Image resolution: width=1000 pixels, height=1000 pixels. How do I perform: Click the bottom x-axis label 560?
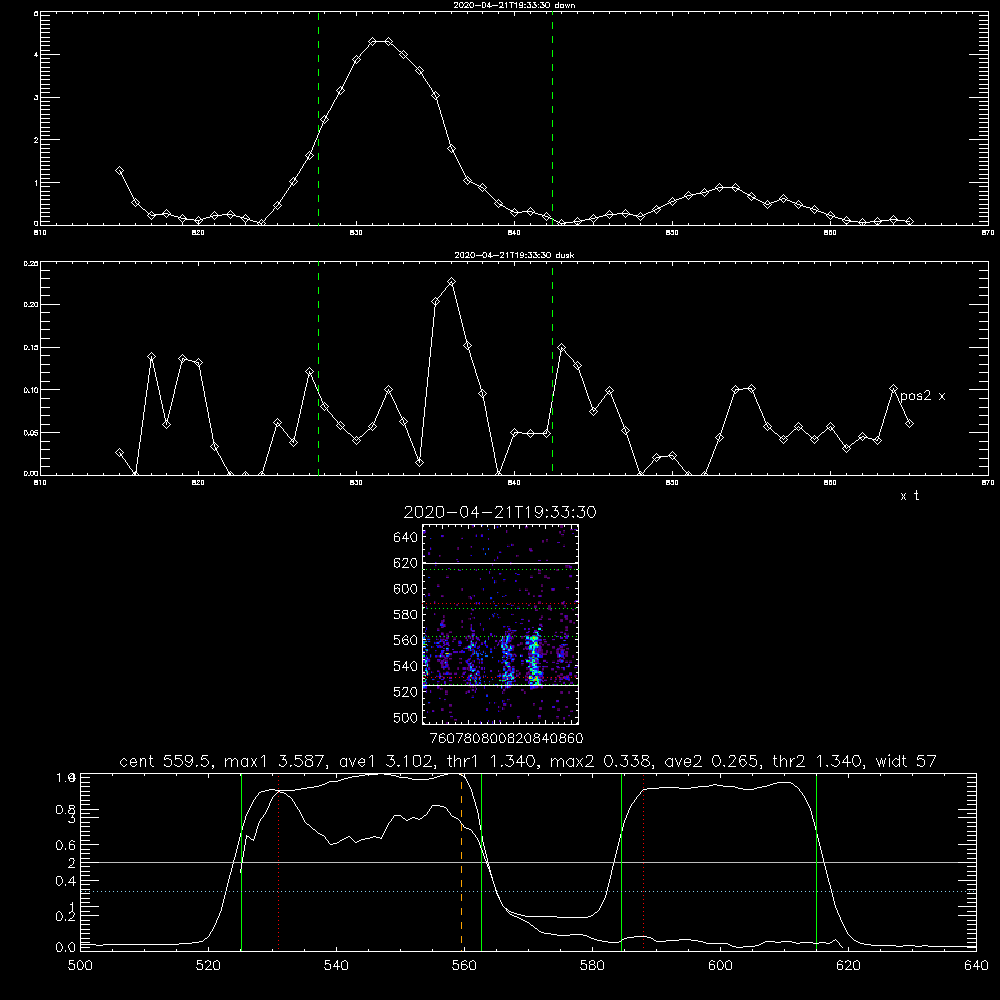pos(464,966)
